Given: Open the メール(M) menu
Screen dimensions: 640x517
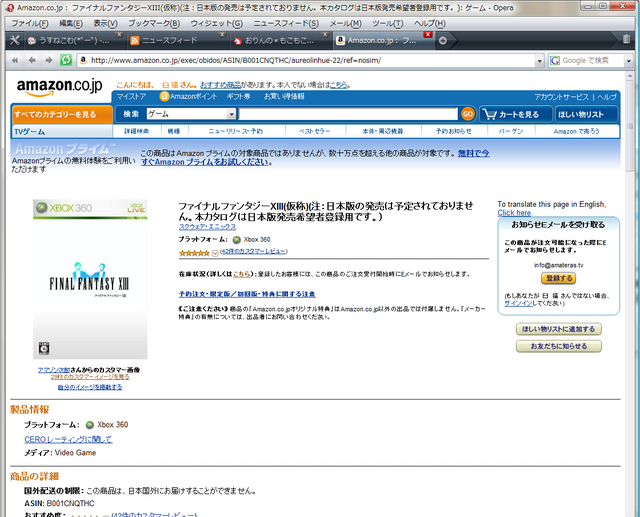Looking at the screenshot, I should pos(346,23).
